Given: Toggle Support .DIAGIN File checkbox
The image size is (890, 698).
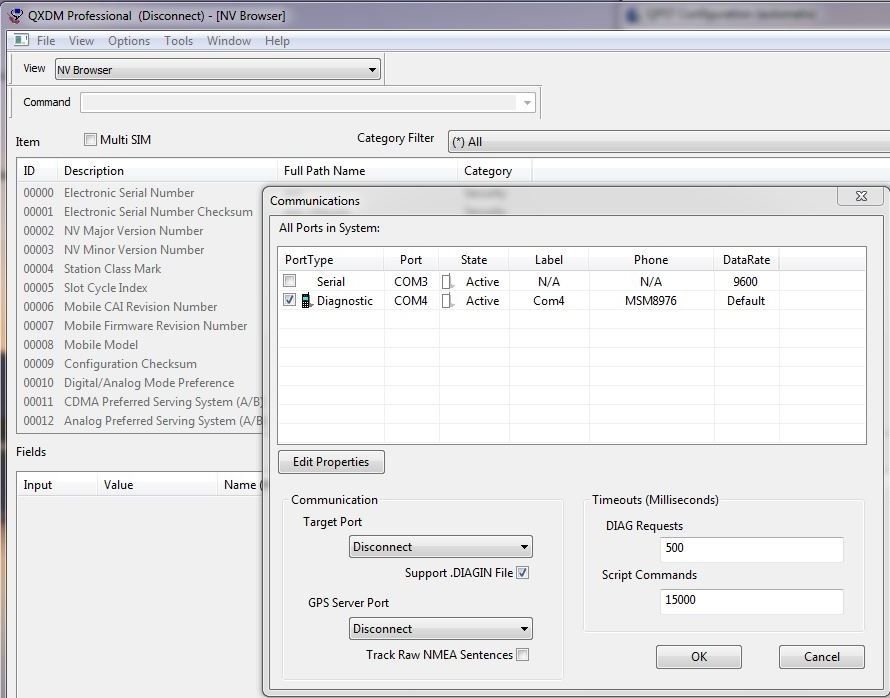Looking at the screenshot, I should point(523,573).
